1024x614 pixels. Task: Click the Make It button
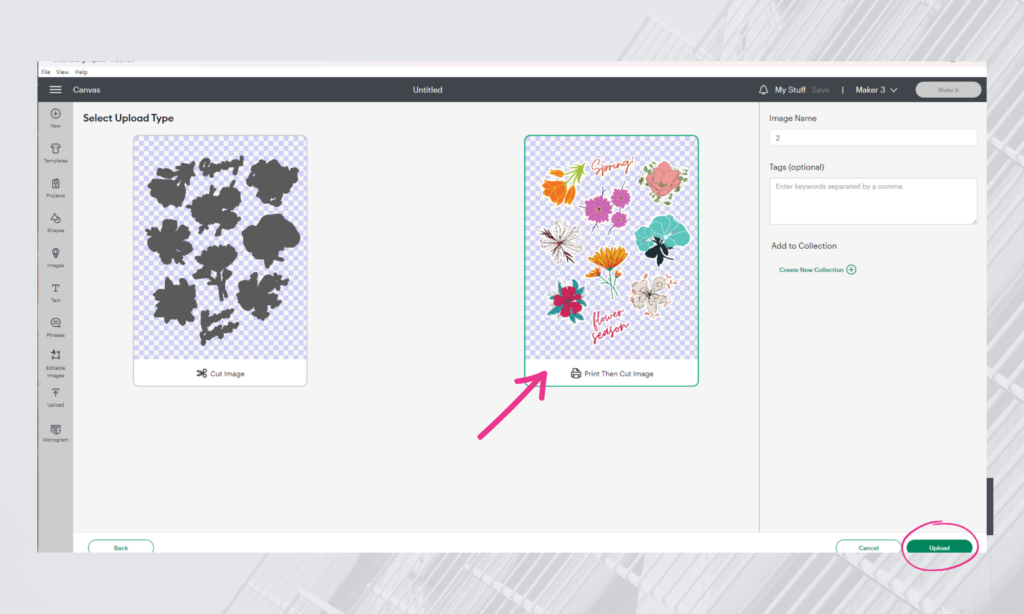tap(948, 89)
